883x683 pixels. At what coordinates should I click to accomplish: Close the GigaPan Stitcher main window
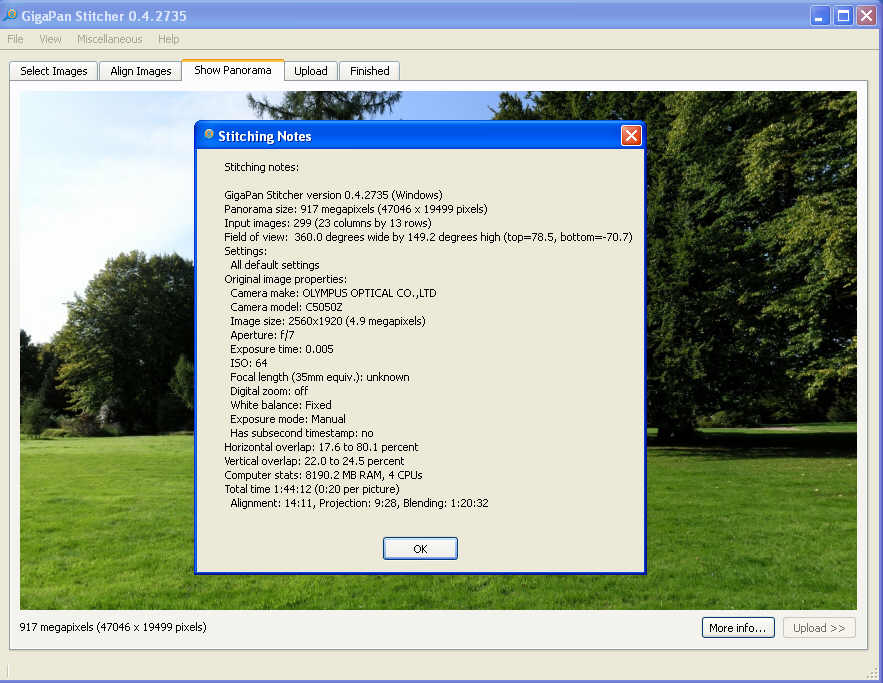click(866, 16)
